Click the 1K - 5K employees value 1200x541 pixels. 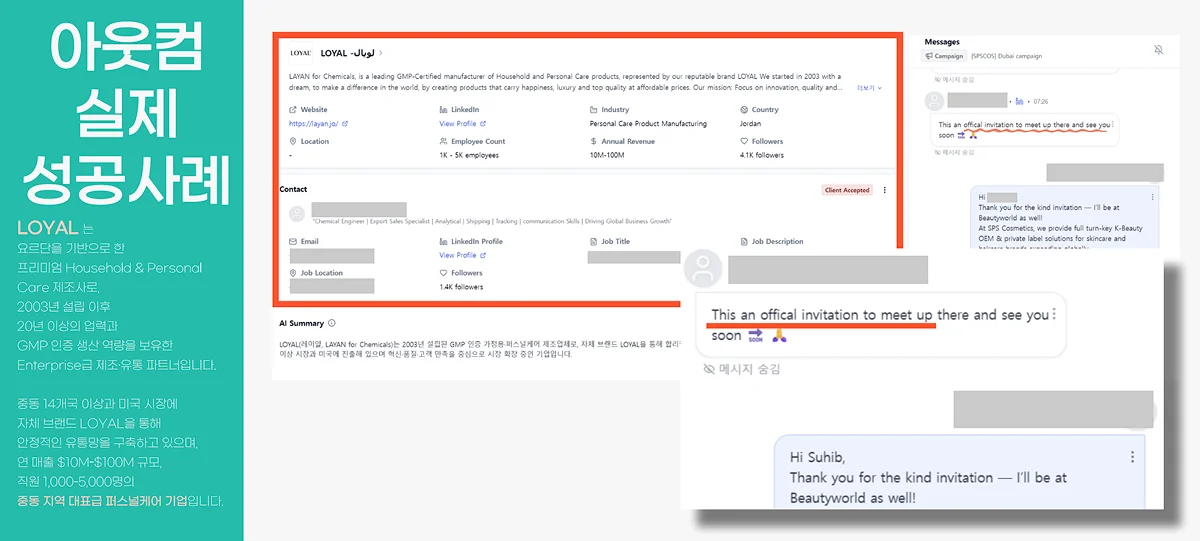(x=469, y=156)
